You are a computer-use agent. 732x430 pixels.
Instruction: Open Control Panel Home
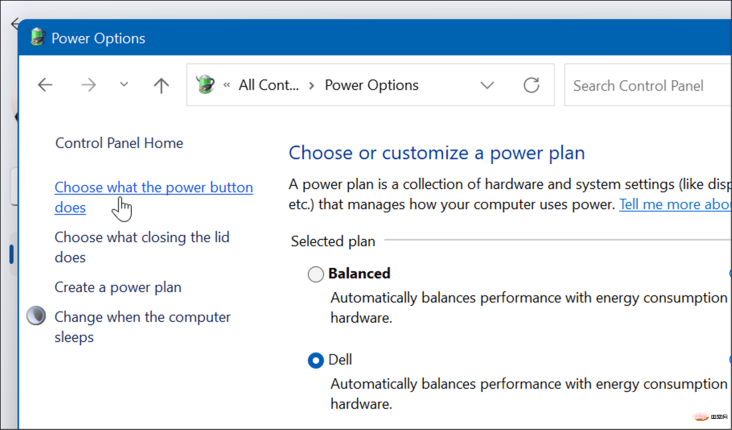pos(119,143)
